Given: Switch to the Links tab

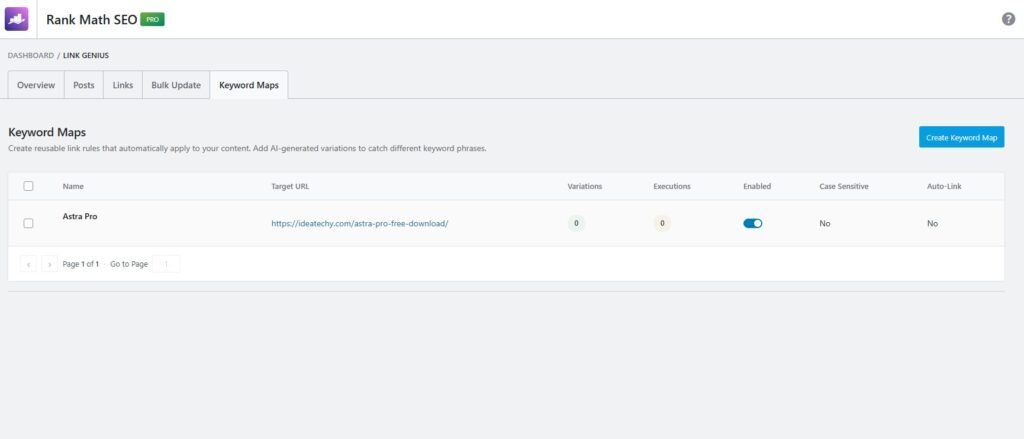Looking at the screenshot, I should (x=123, y=86).
